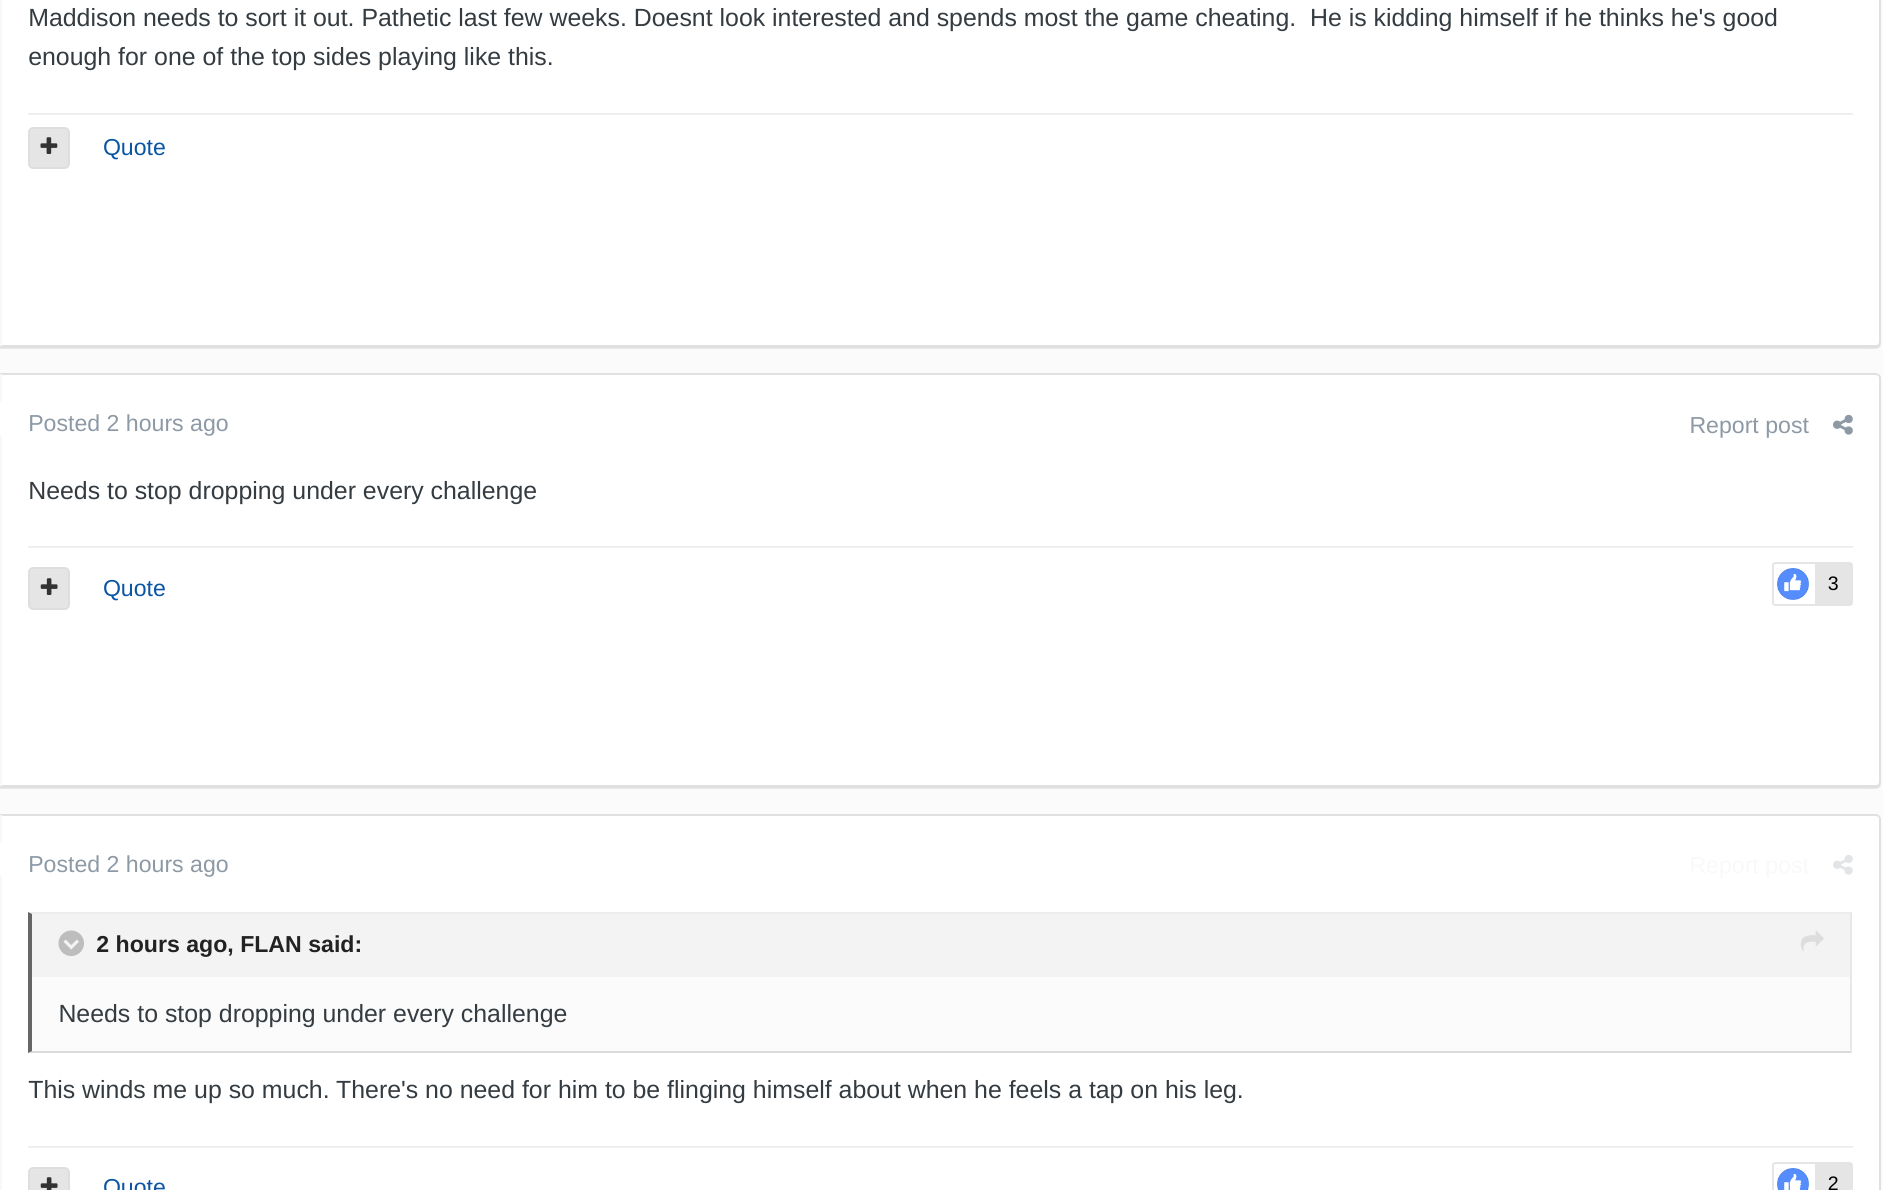Jump to FLAN's original post via quote arrow
1883x1190 pixels.
pyautogui.click(x=1811, y=941)
